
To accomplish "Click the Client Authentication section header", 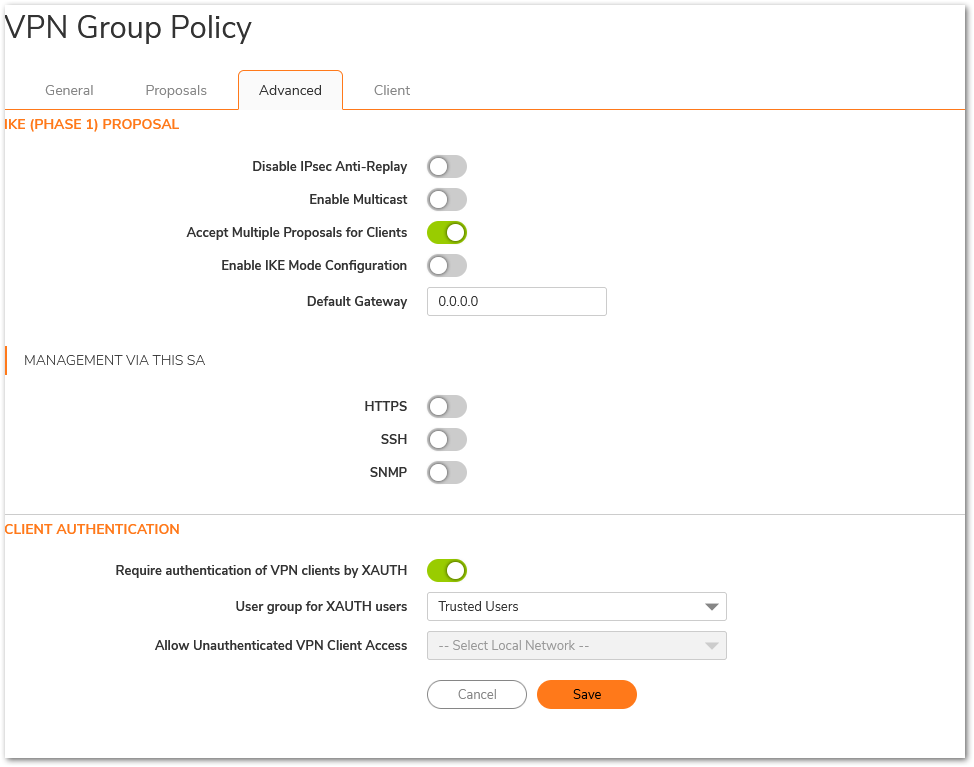I will pos(92,529).
